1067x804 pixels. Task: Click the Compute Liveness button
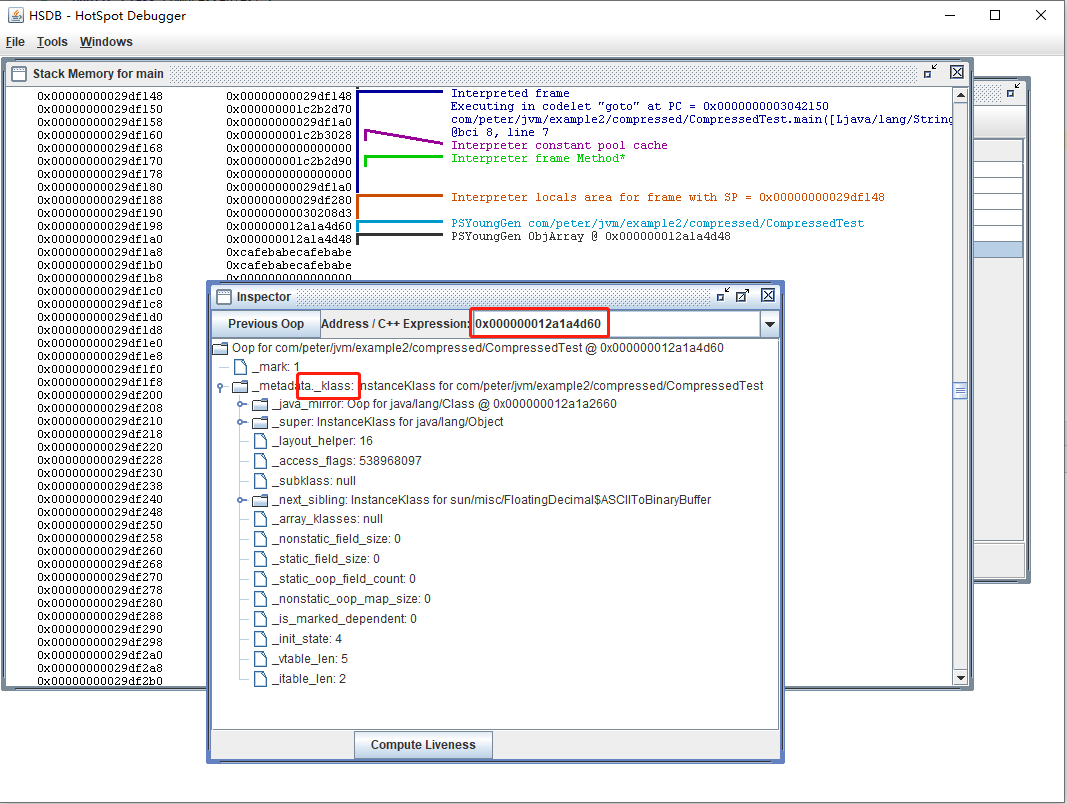point(422,744)
